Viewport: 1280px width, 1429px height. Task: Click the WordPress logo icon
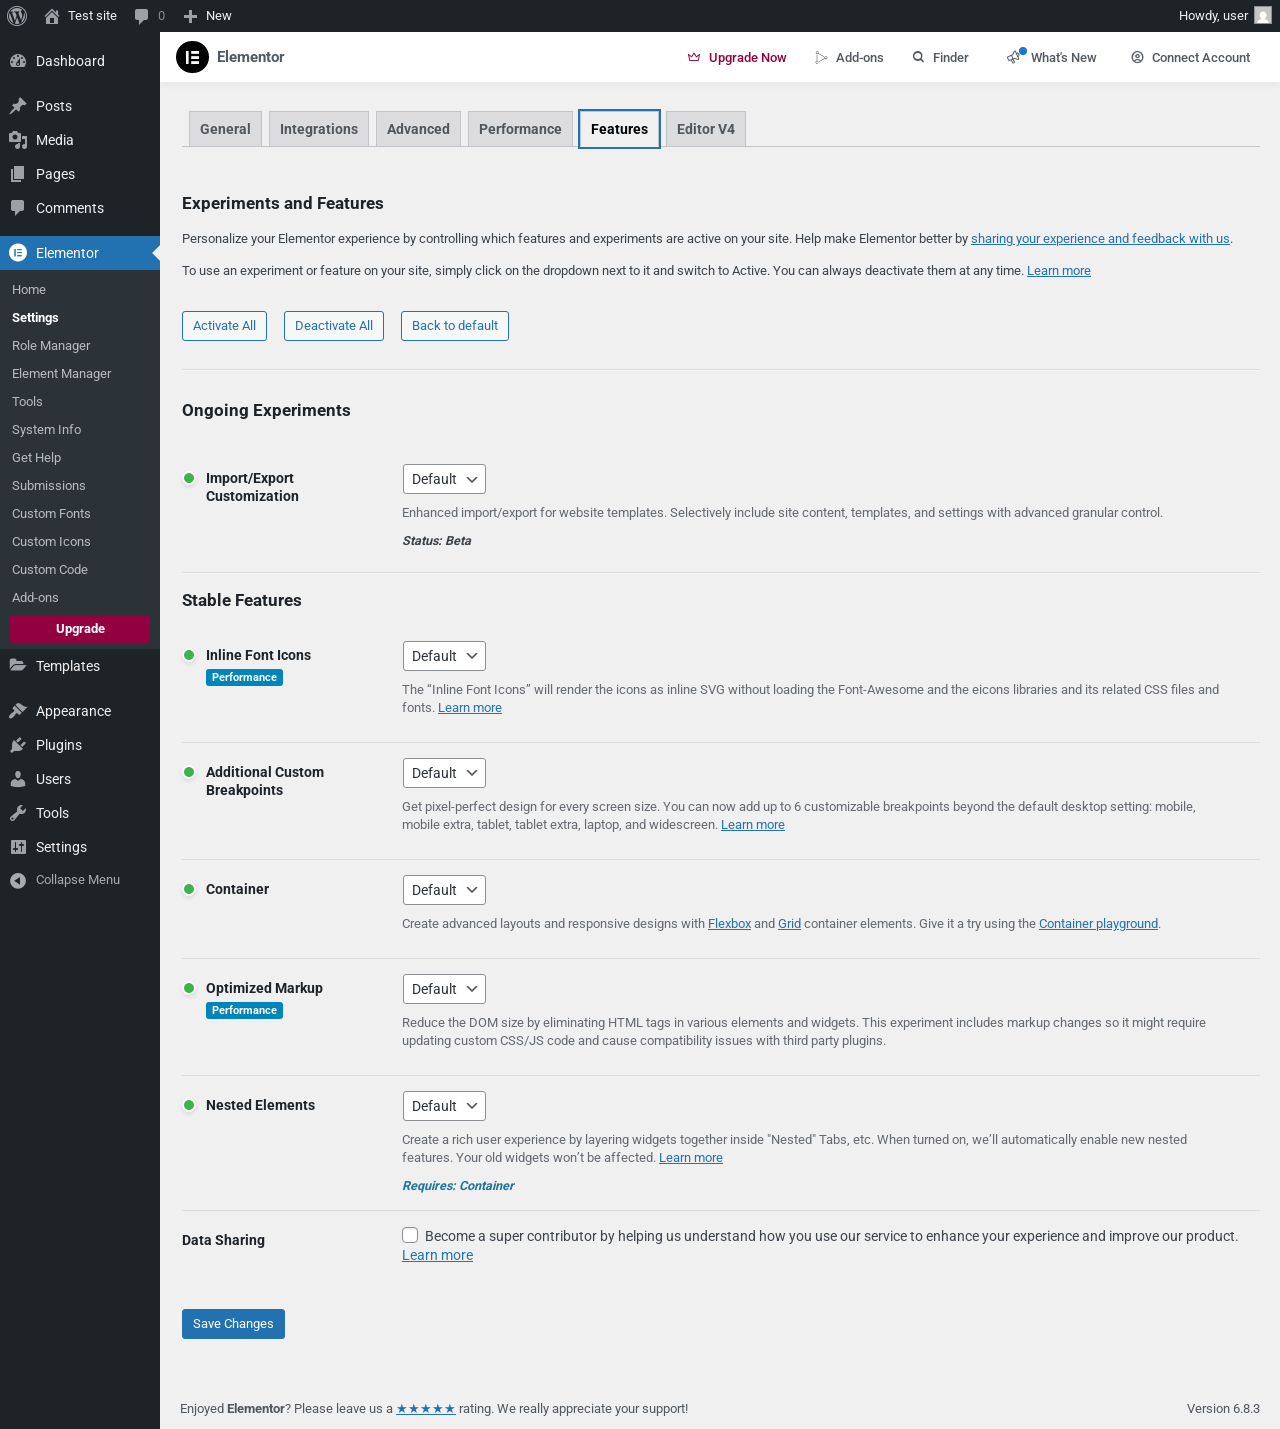click(x=17, y=16)
